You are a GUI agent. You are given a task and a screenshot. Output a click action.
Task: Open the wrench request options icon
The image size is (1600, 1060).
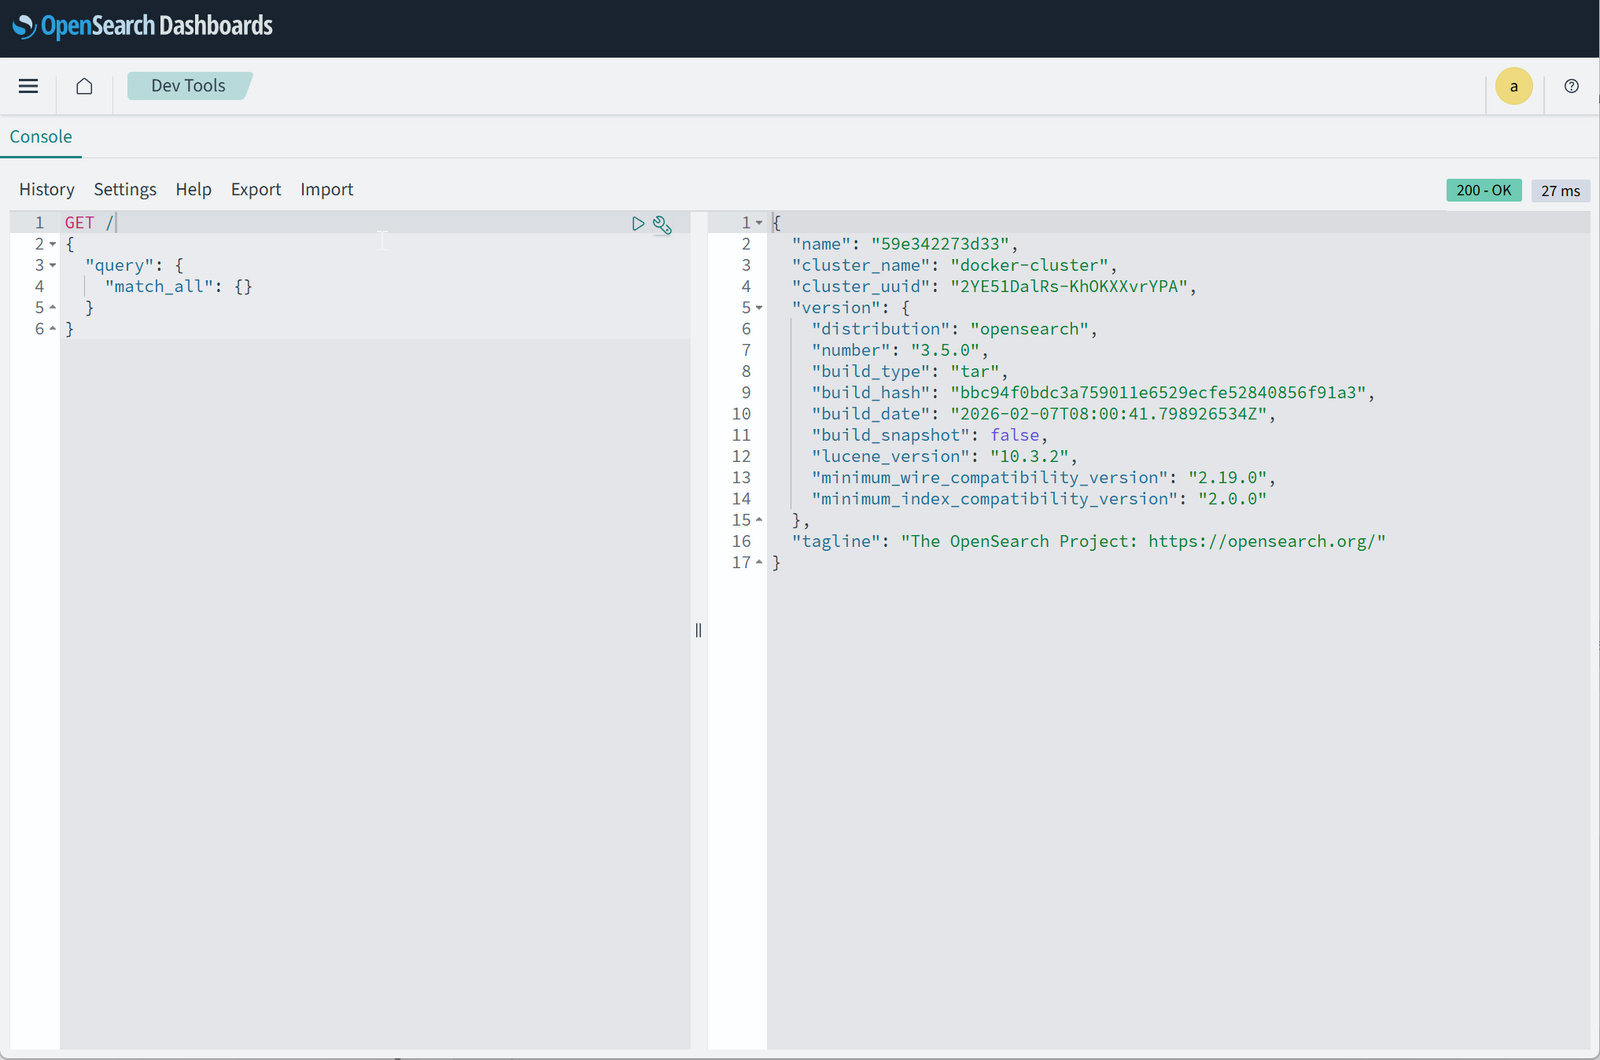pyautogui.click(x=662, y=224)
